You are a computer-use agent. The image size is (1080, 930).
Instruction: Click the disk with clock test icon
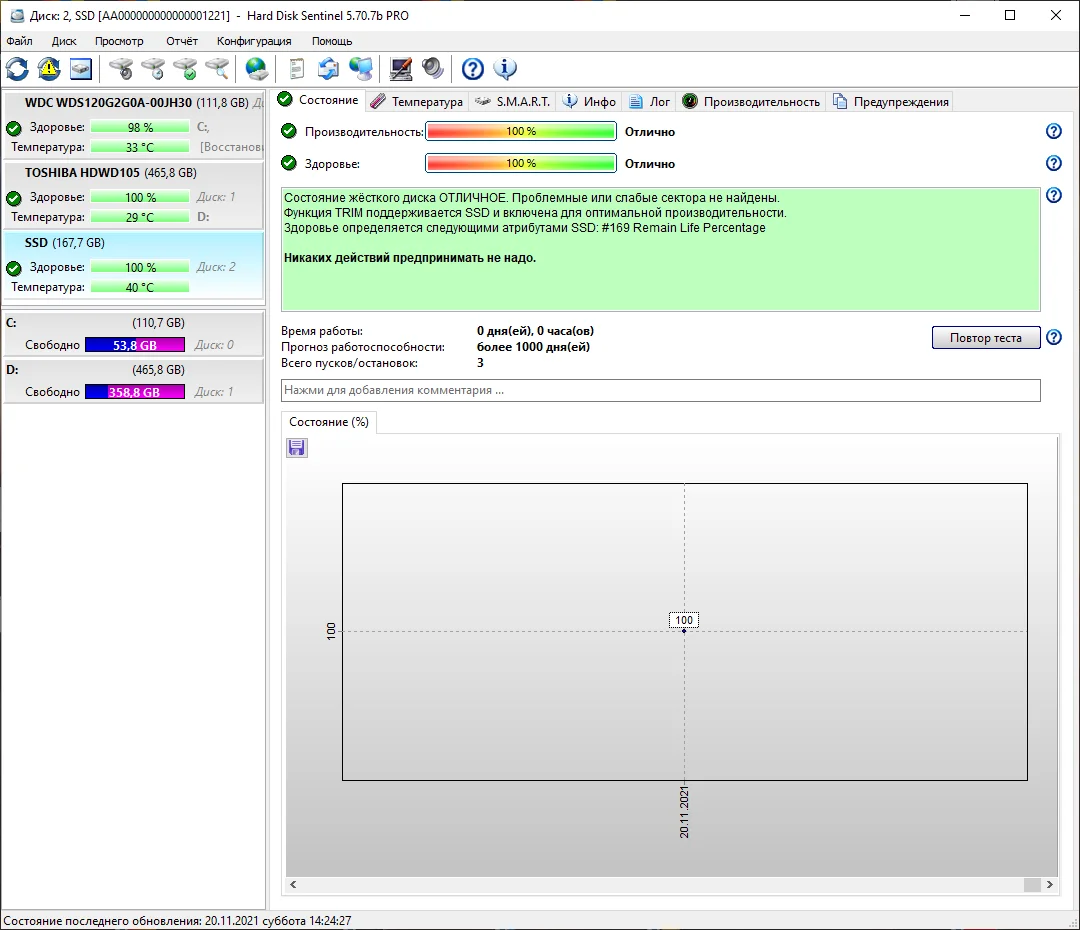click(x=153, y=69)
